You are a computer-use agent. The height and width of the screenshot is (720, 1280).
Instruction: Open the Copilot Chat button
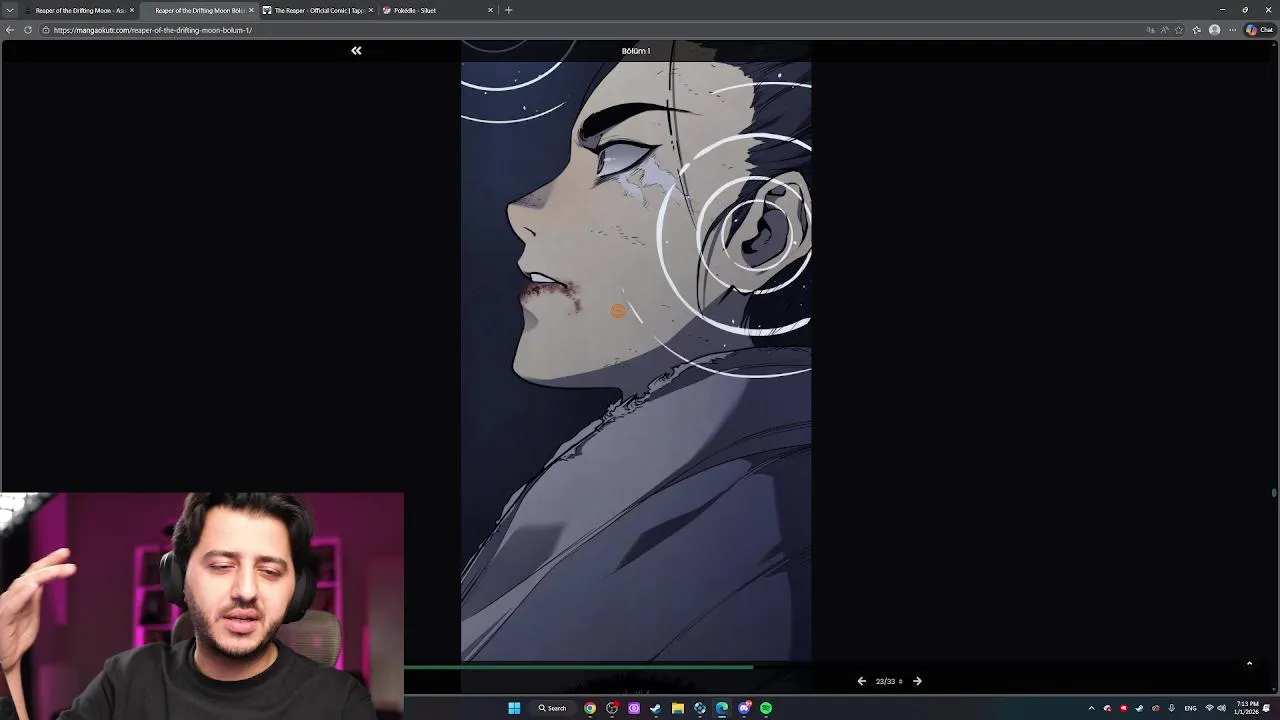click(1259, 30)
